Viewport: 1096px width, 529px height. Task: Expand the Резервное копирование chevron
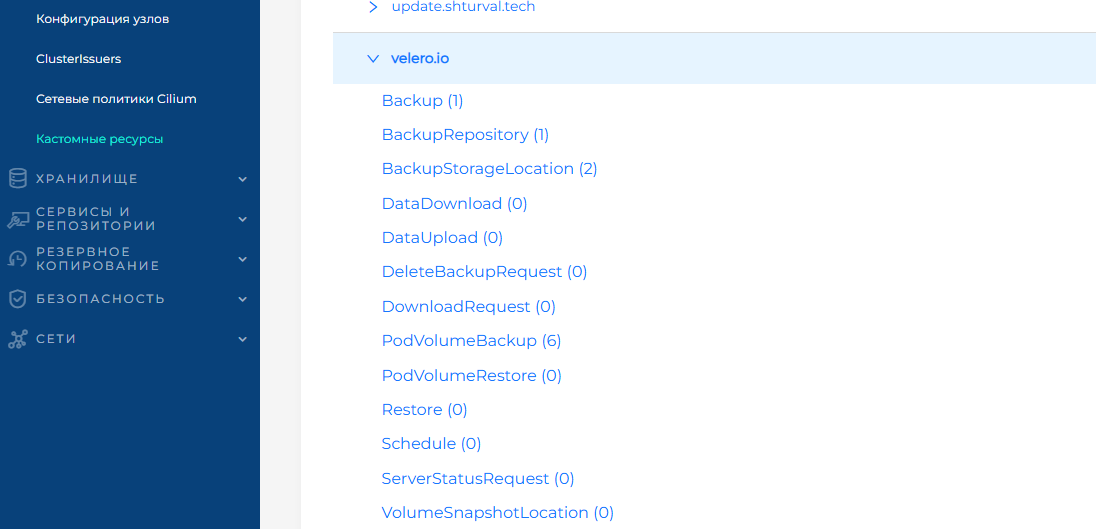click(x=242, y=259)
